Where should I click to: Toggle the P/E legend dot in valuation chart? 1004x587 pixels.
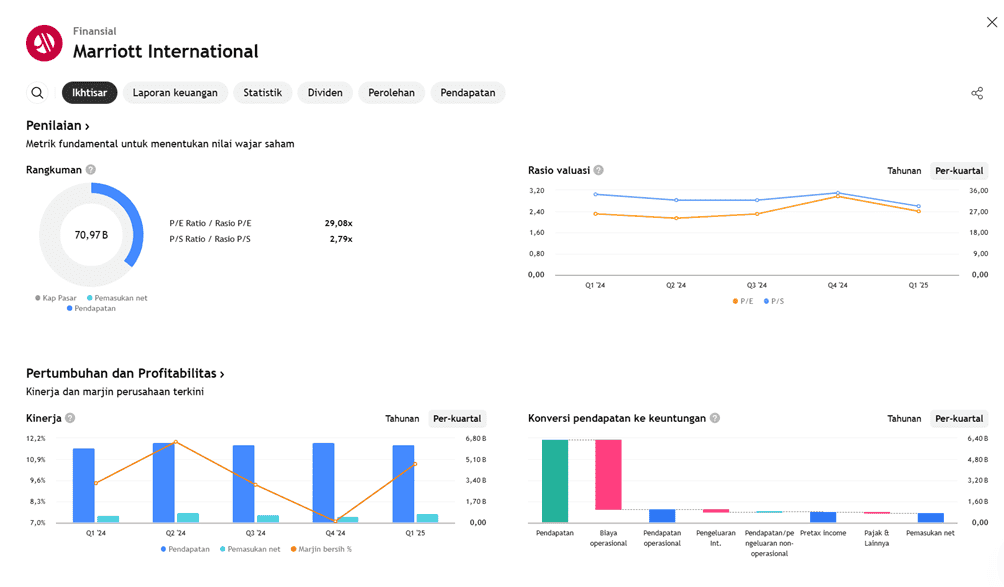click(736, 301)
